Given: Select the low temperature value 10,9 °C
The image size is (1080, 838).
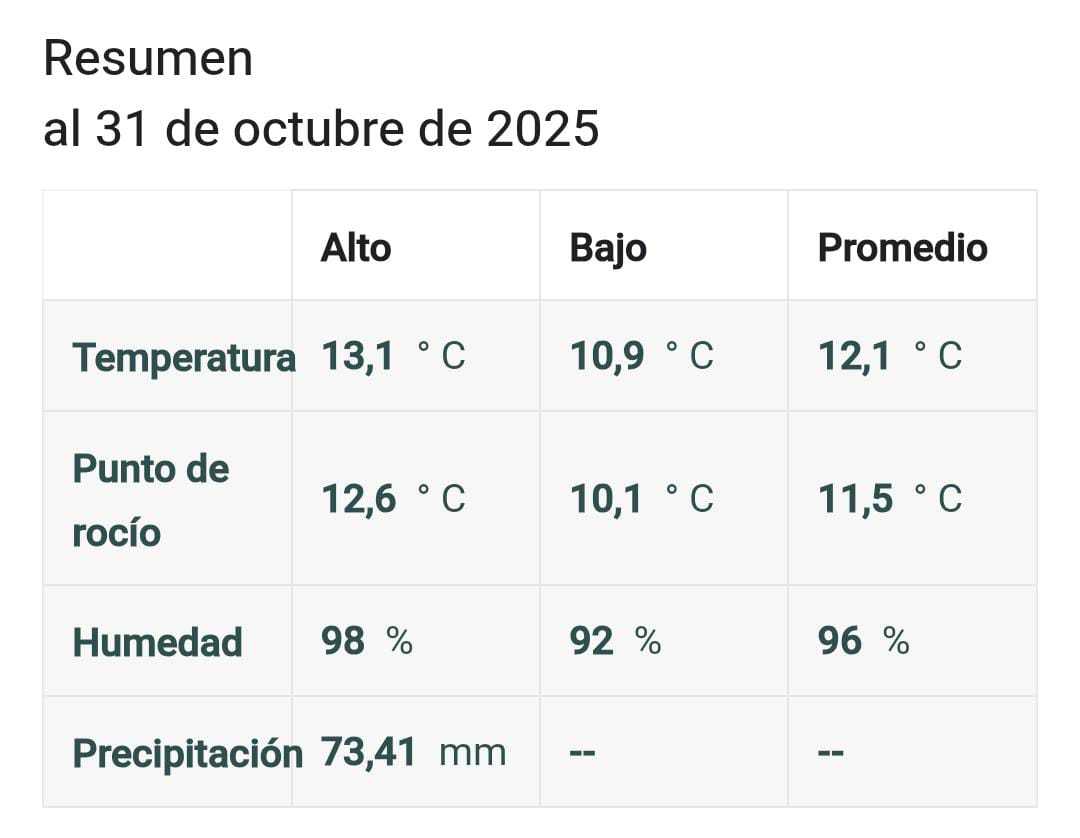Looking at the screenshot, I should (x=641, y=356).
